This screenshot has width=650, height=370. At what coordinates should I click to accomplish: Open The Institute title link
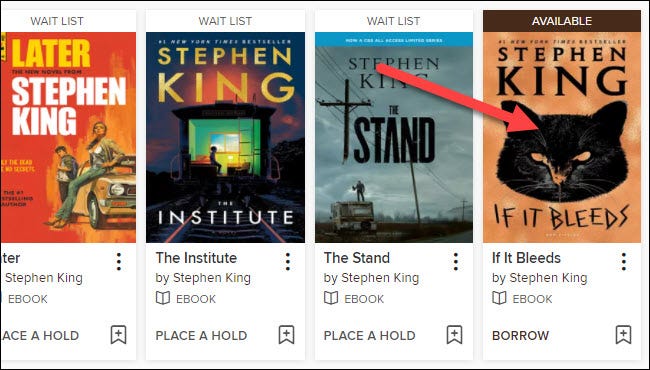coord(196,258)
